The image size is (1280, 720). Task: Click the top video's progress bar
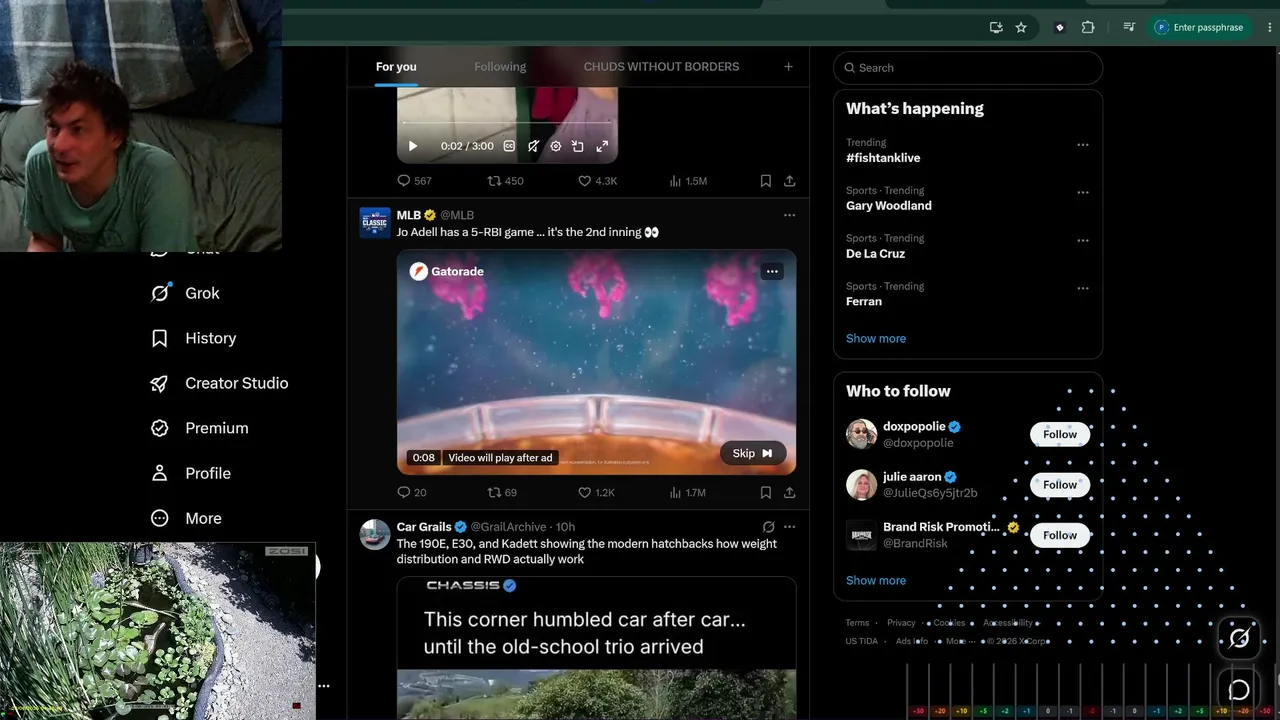pos(507,122)
